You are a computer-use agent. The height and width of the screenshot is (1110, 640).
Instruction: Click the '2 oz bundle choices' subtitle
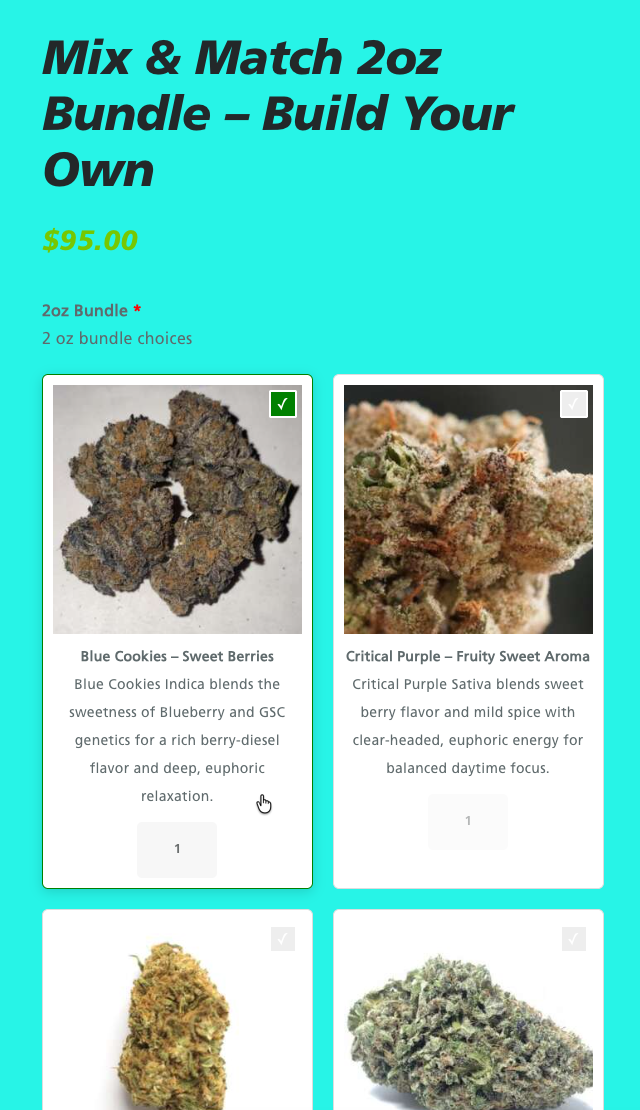click(117, 338)
